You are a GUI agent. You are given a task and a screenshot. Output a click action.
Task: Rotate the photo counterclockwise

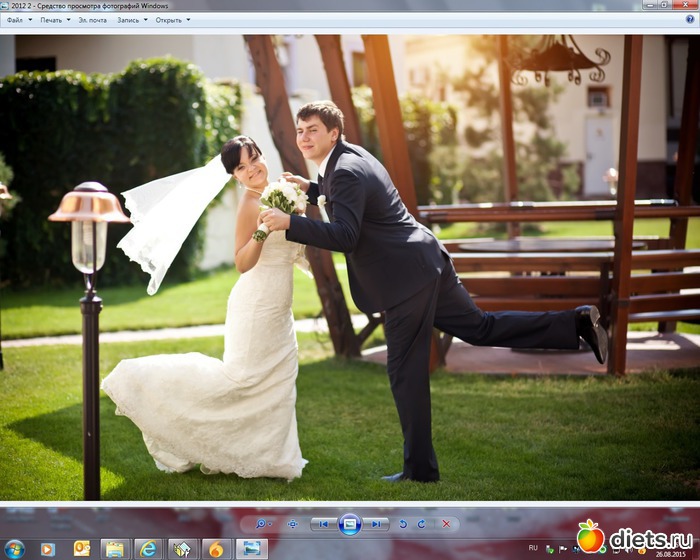tap(403, 523)
